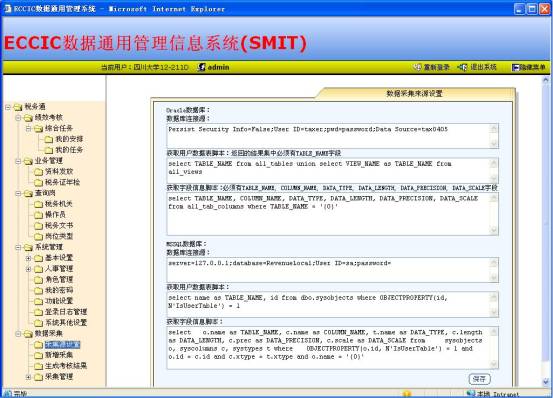The height and width of the screenshot is (398, 553).
Task: Collapse the 查询类 tree node
Action: [18, 193]
